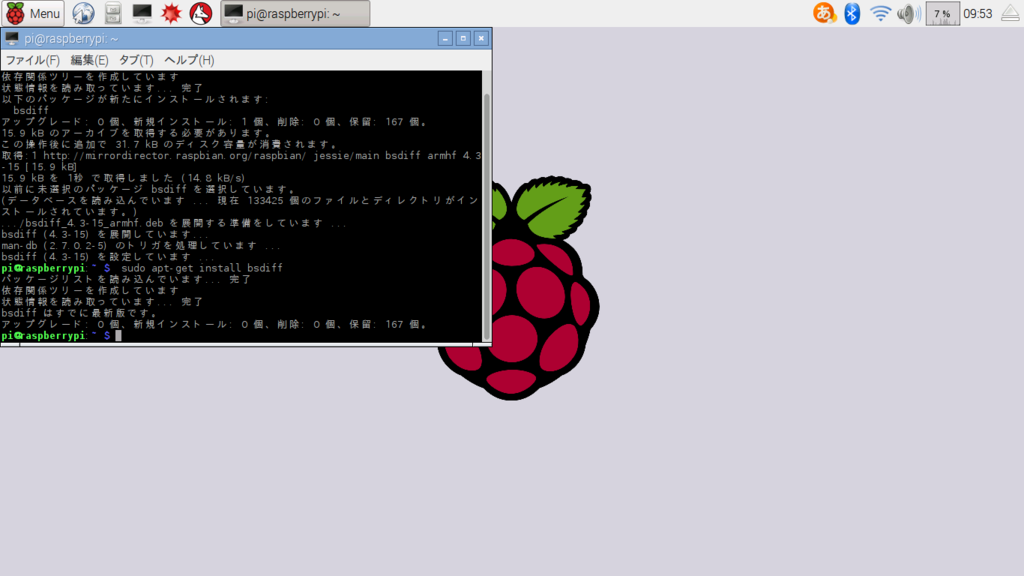Open the ファイル(F) menu
1024x576 pixels.
point(33,60)
